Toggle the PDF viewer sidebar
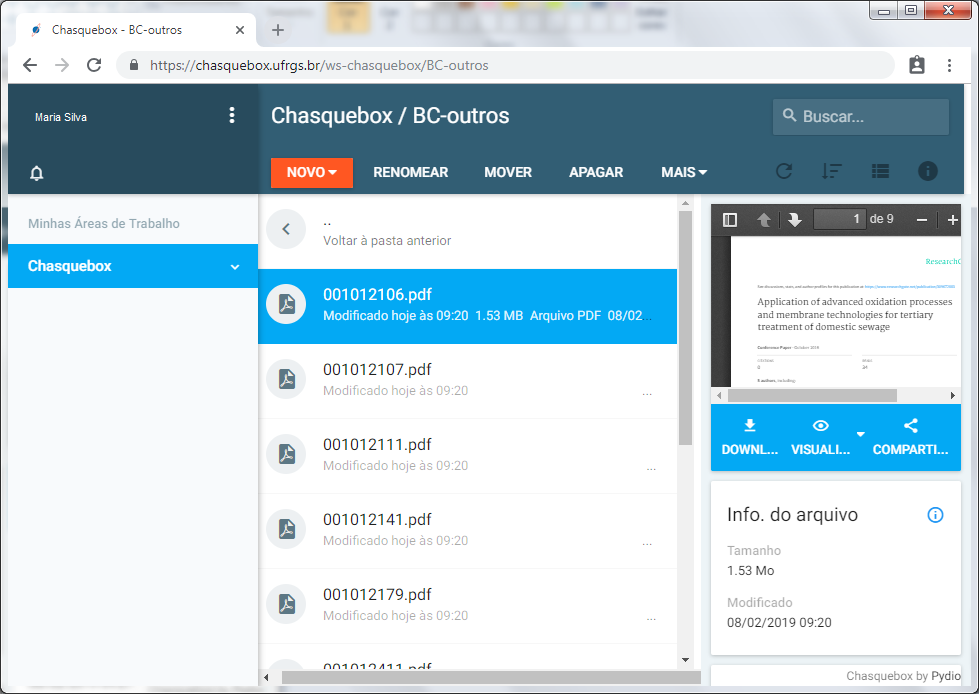The height and width of the screenshot is (694, 979). 730,220
